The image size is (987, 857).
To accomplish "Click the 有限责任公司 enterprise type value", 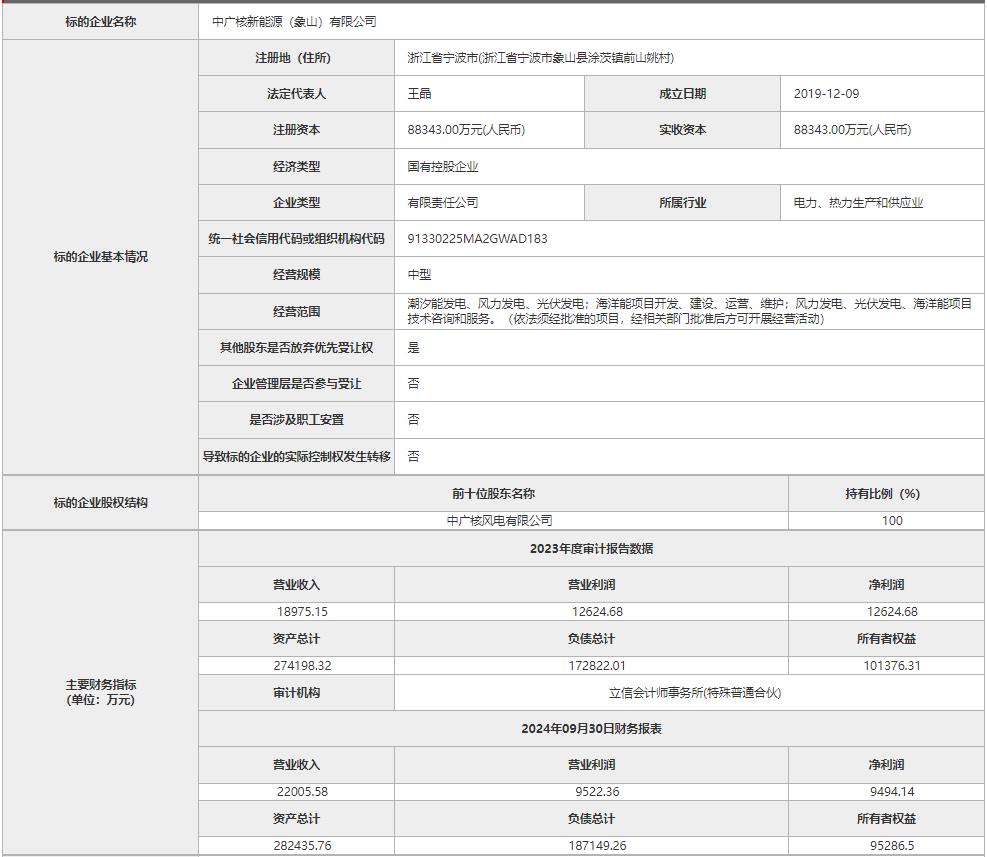I will tap(442, 203).
